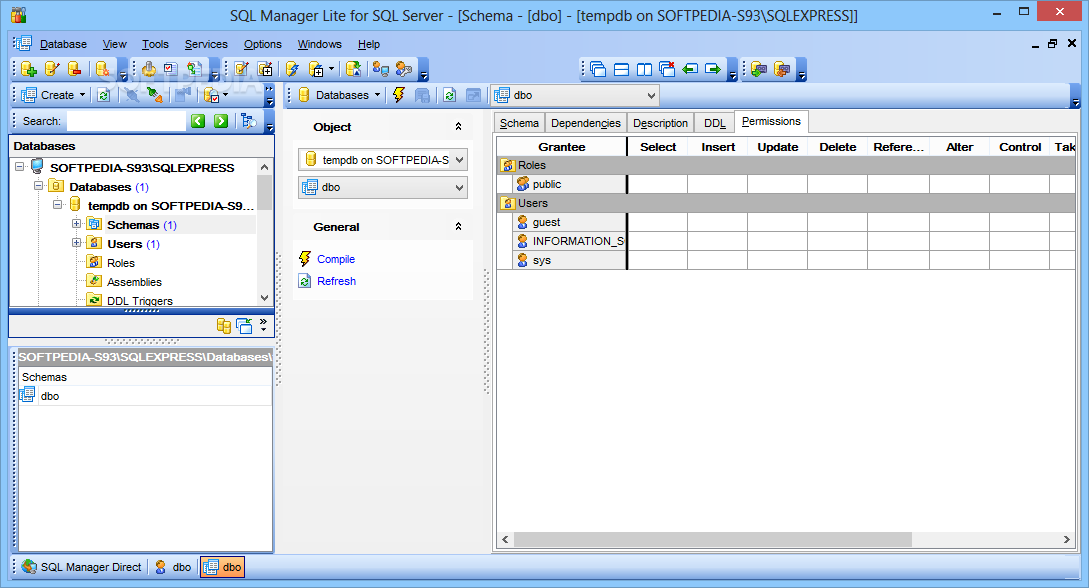Open the dbo schema dropdown in toolbar
Image resolution: width=1089 pixels, height=588 pixels.
[x=651, y=95]
